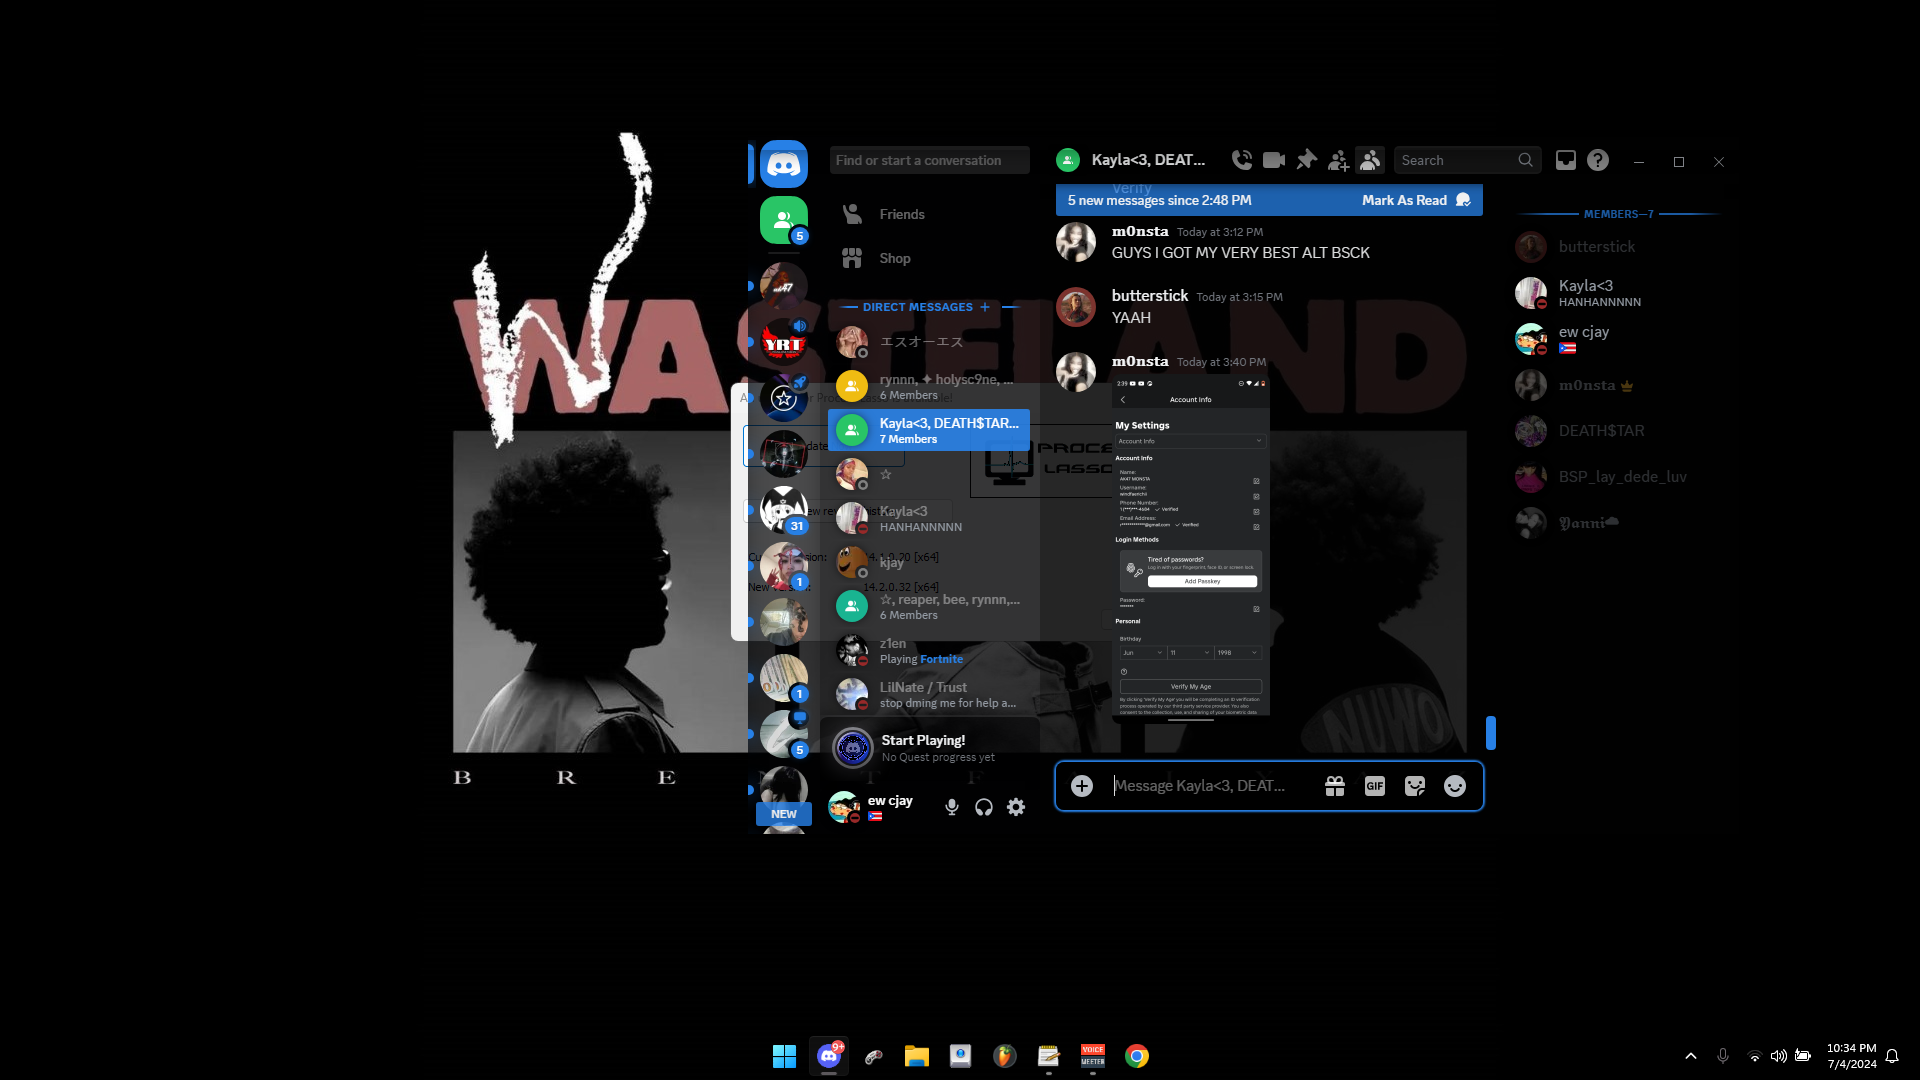Image resolution: width=1920 pixels, height=1080 pixels.
Task: Mute the microphone in the user panel
Action: (x=952, y=807)
